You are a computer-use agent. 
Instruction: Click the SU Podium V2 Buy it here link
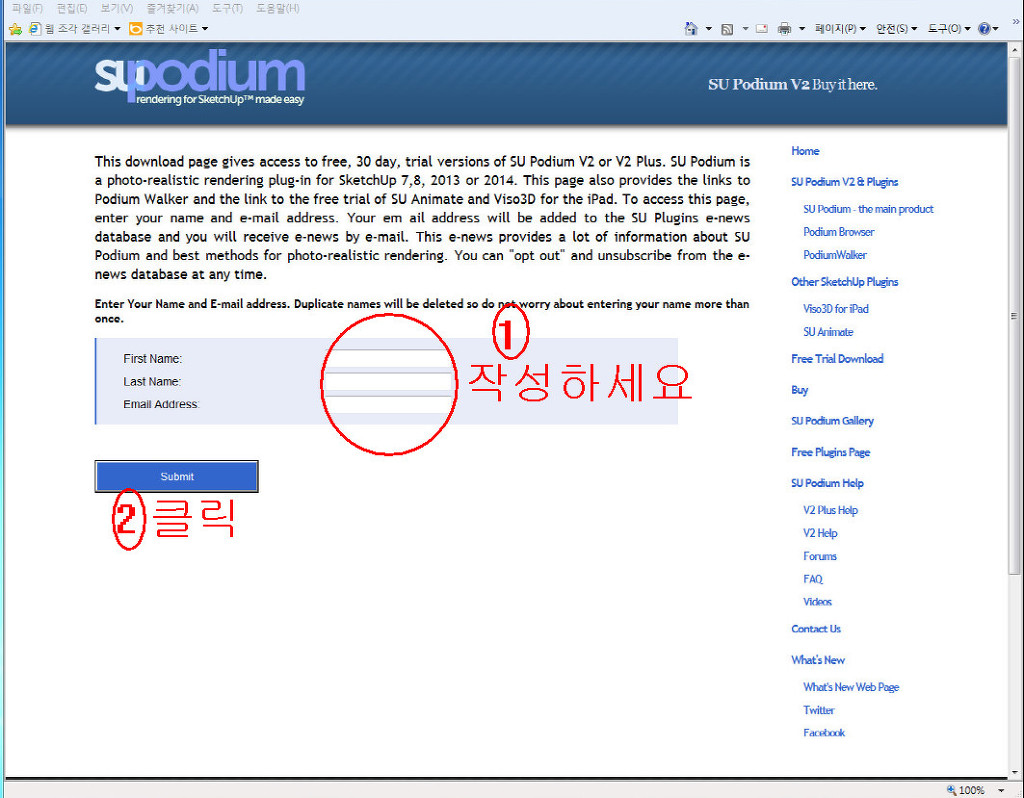[792, 84]
